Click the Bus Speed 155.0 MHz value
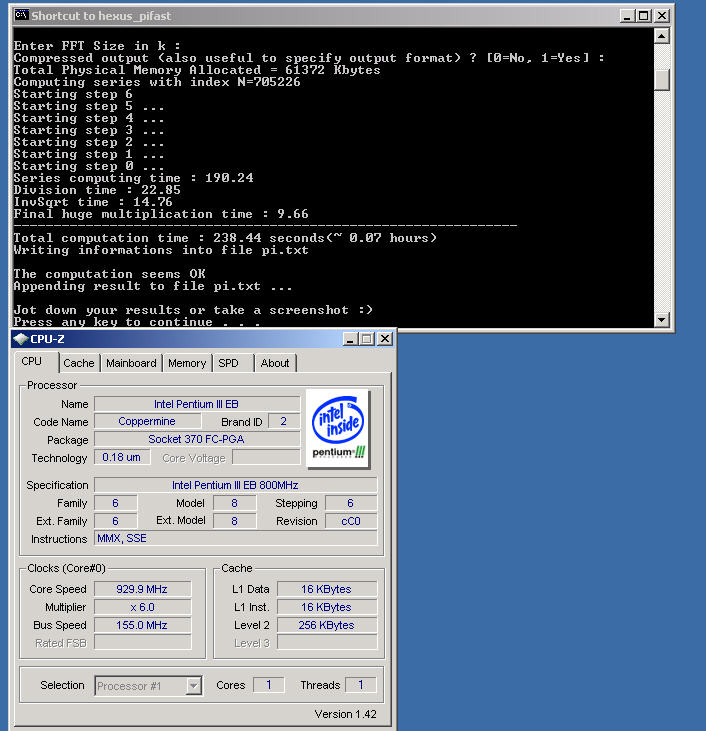706x731 pixels. tap(142, 625)
